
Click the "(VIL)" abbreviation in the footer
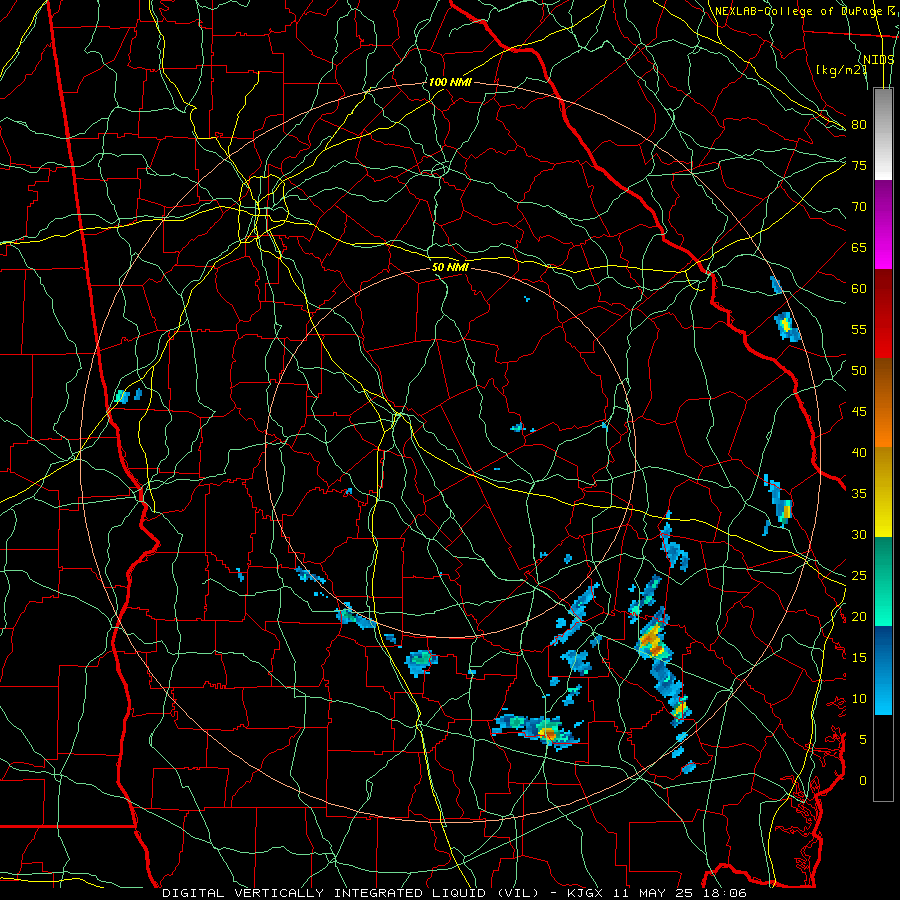(520, 893)
